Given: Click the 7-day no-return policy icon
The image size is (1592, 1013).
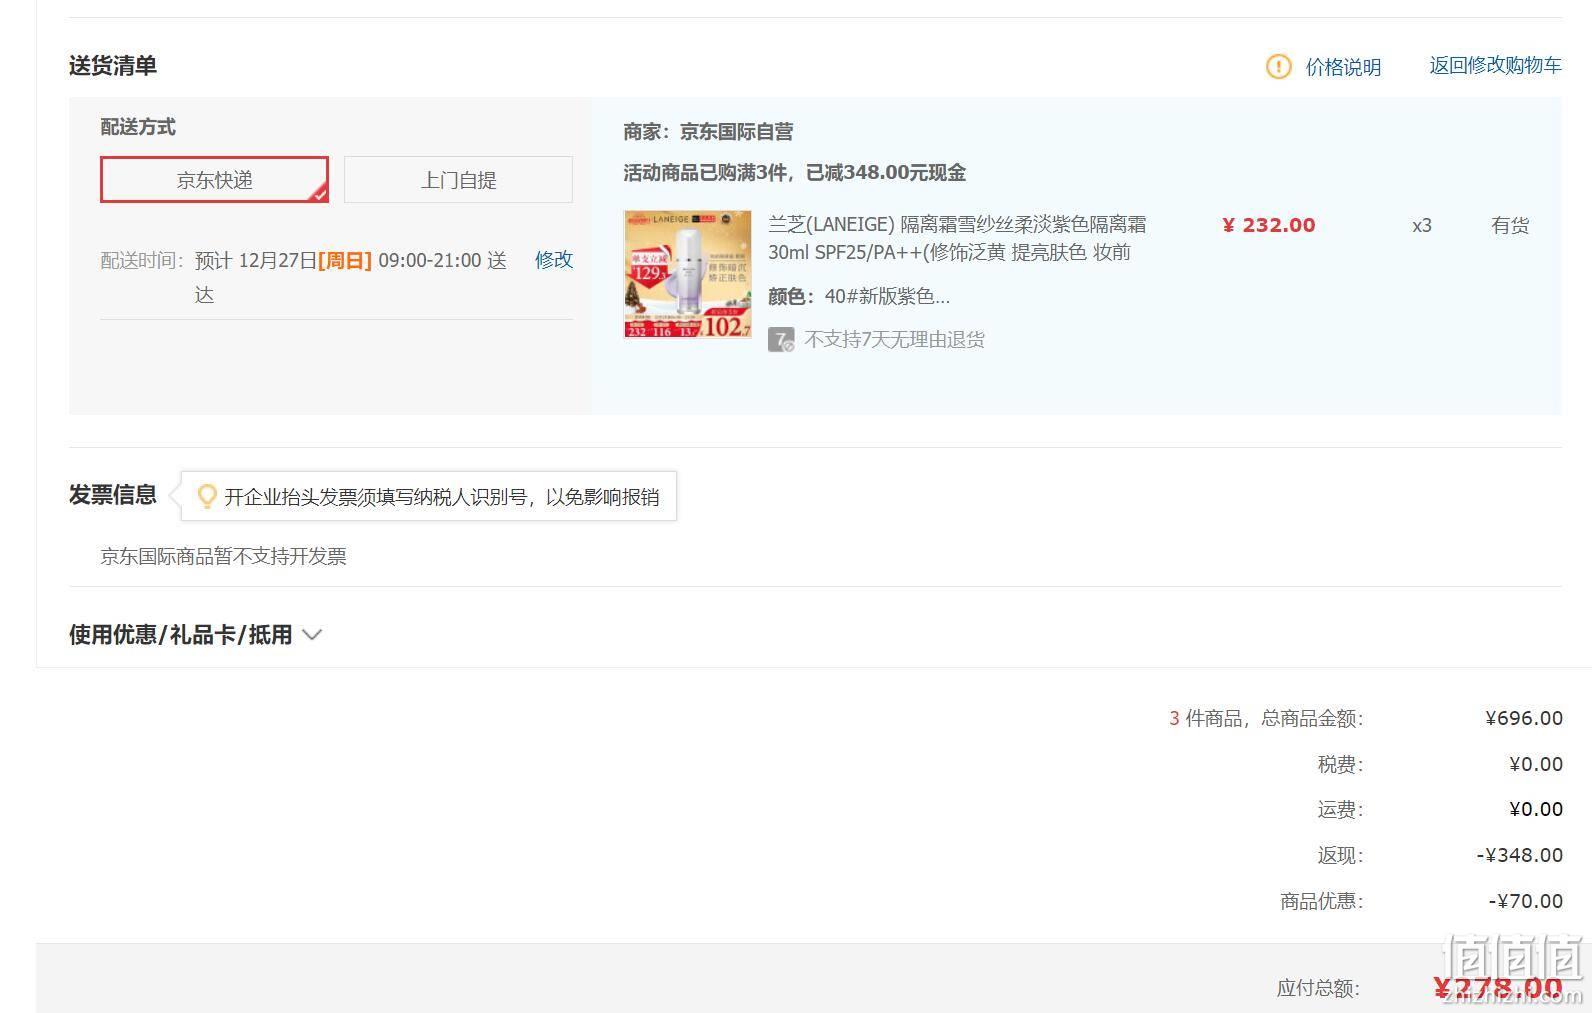Looking at the screenshot, I should 781,340.
